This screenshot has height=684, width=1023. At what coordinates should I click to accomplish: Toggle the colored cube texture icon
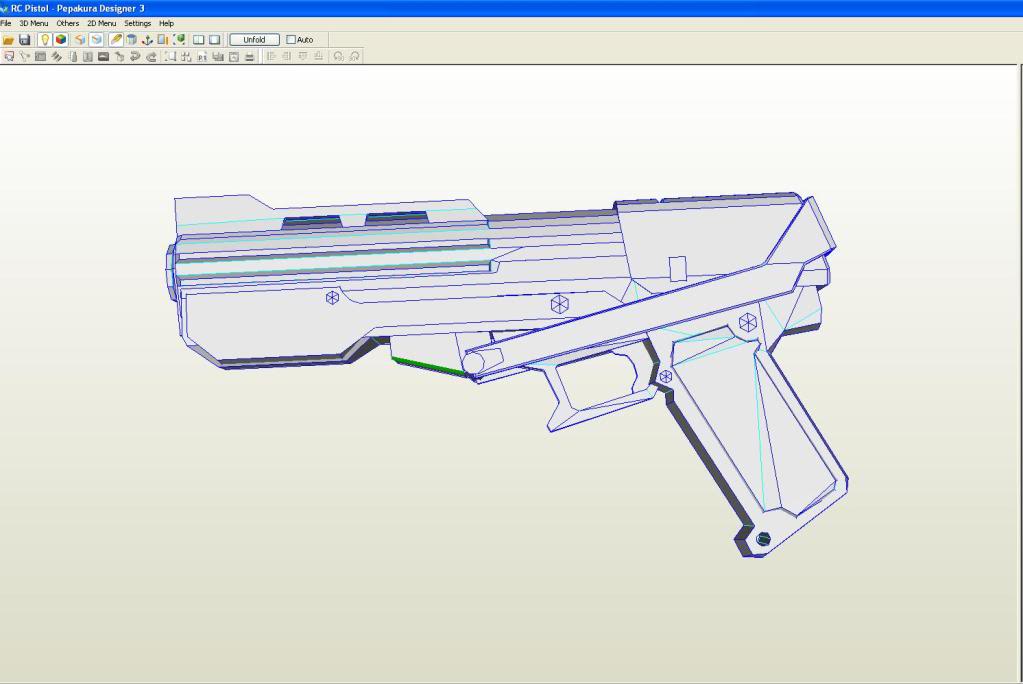click(x=61, y=40)
